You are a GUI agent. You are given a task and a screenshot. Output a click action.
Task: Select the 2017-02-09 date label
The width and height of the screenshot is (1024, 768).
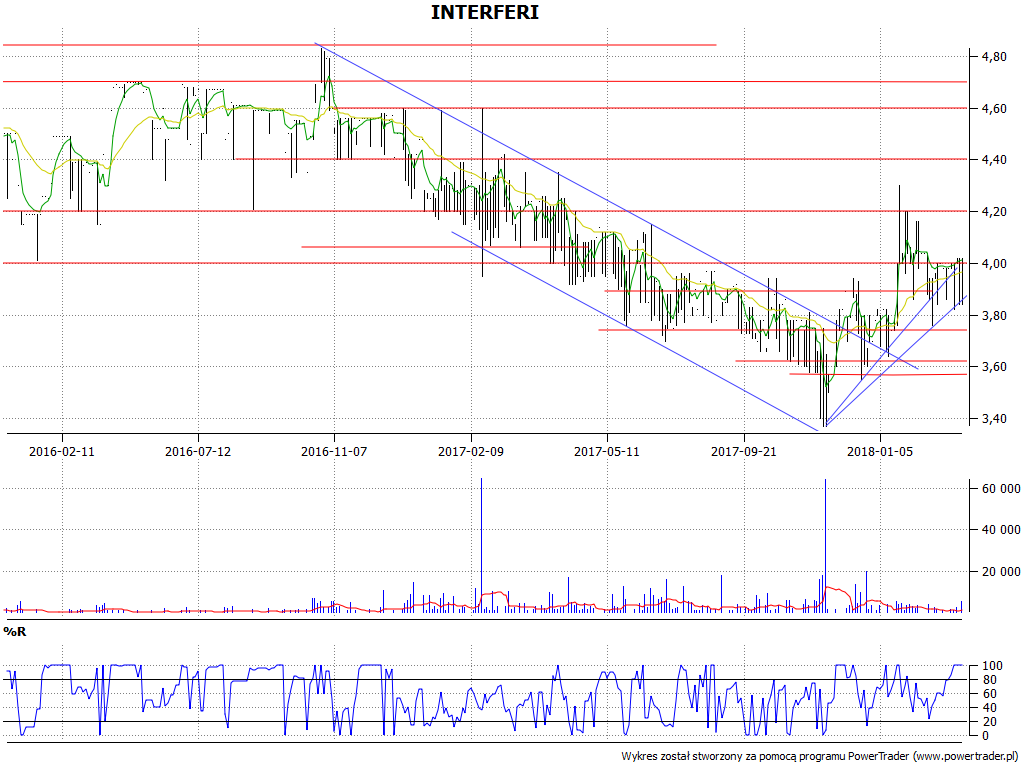471,451
